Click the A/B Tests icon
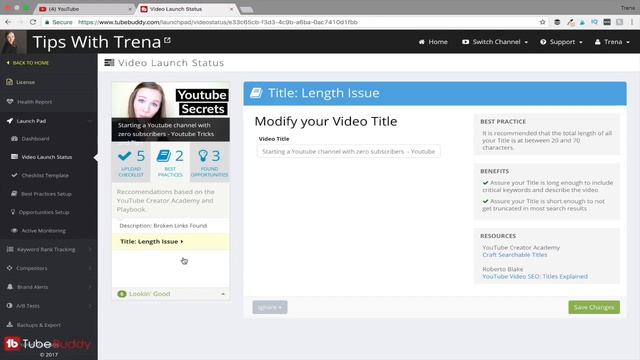Screen dimensions: 640x360 9,305
